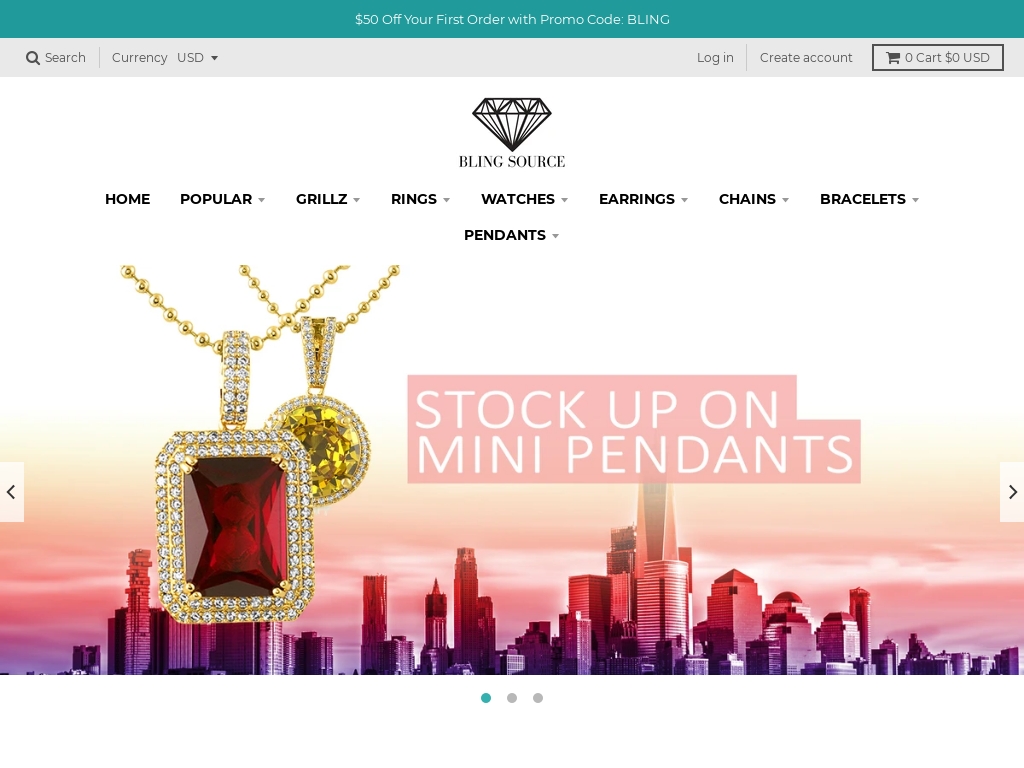Viewport: 1024px width, 768px height.
Task: Open the USD currency dropdown
Action: 197,57
